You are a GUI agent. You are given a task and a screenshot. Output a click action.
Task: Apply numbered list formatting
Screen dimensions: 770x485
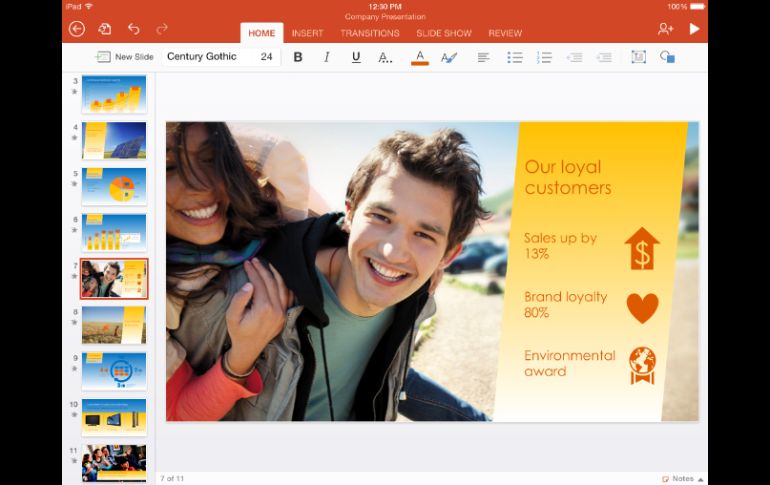click(x=544, y=57)
